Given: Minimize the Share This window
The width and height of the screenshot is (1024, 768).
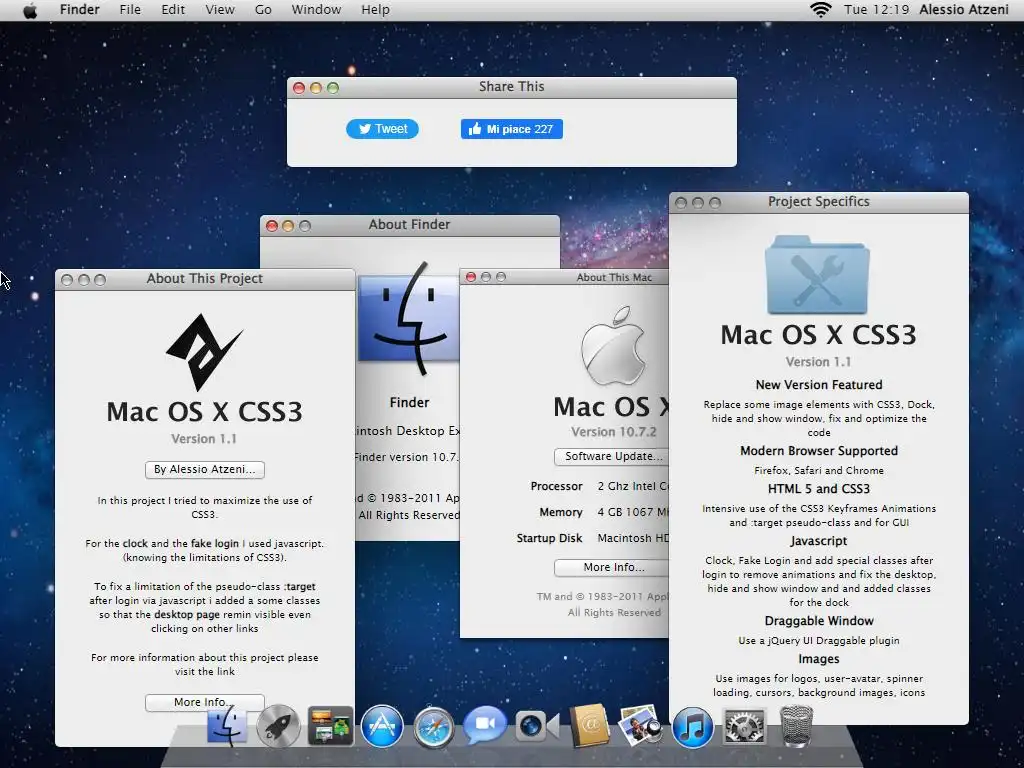Looking at the screenshot, I should pos(316,88).
